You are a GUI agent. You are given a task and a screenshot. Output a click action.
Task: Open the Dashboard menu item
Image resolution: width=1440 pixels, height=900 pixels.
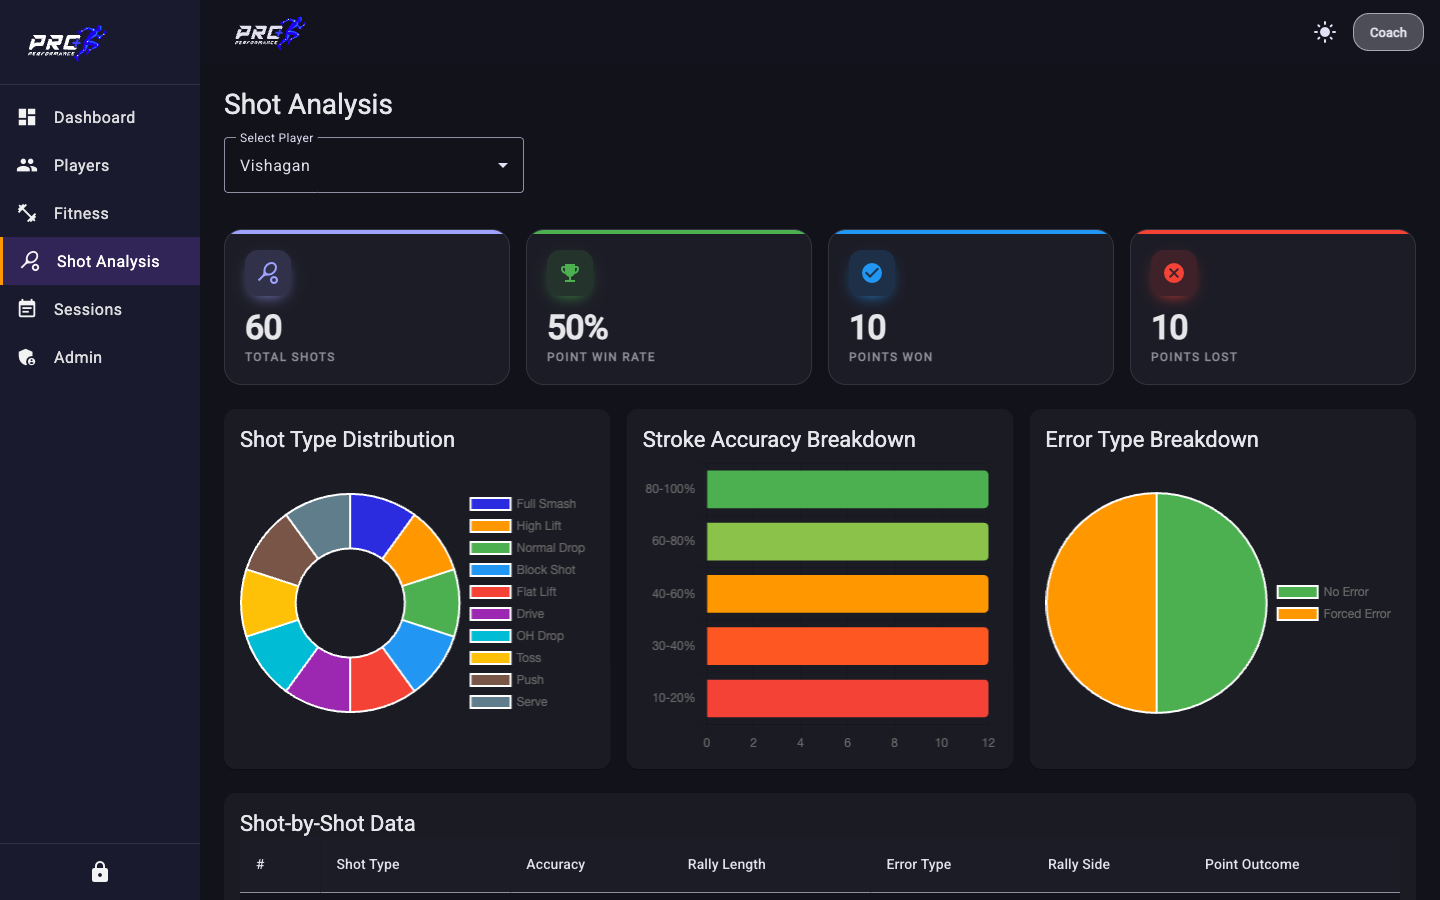coord(100,117)
